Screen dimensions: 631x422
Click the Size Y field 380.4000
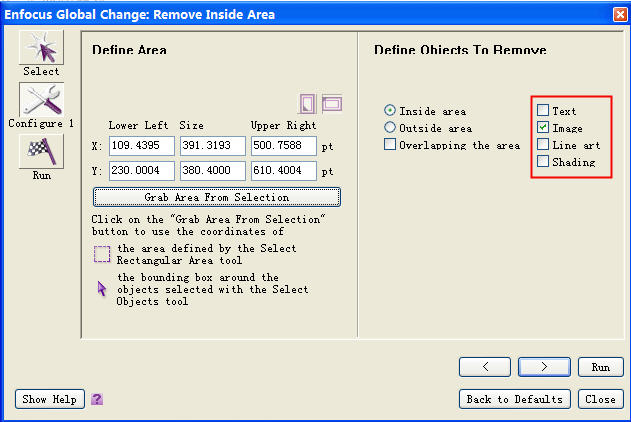pyautogui.click(x=213, y=171)
